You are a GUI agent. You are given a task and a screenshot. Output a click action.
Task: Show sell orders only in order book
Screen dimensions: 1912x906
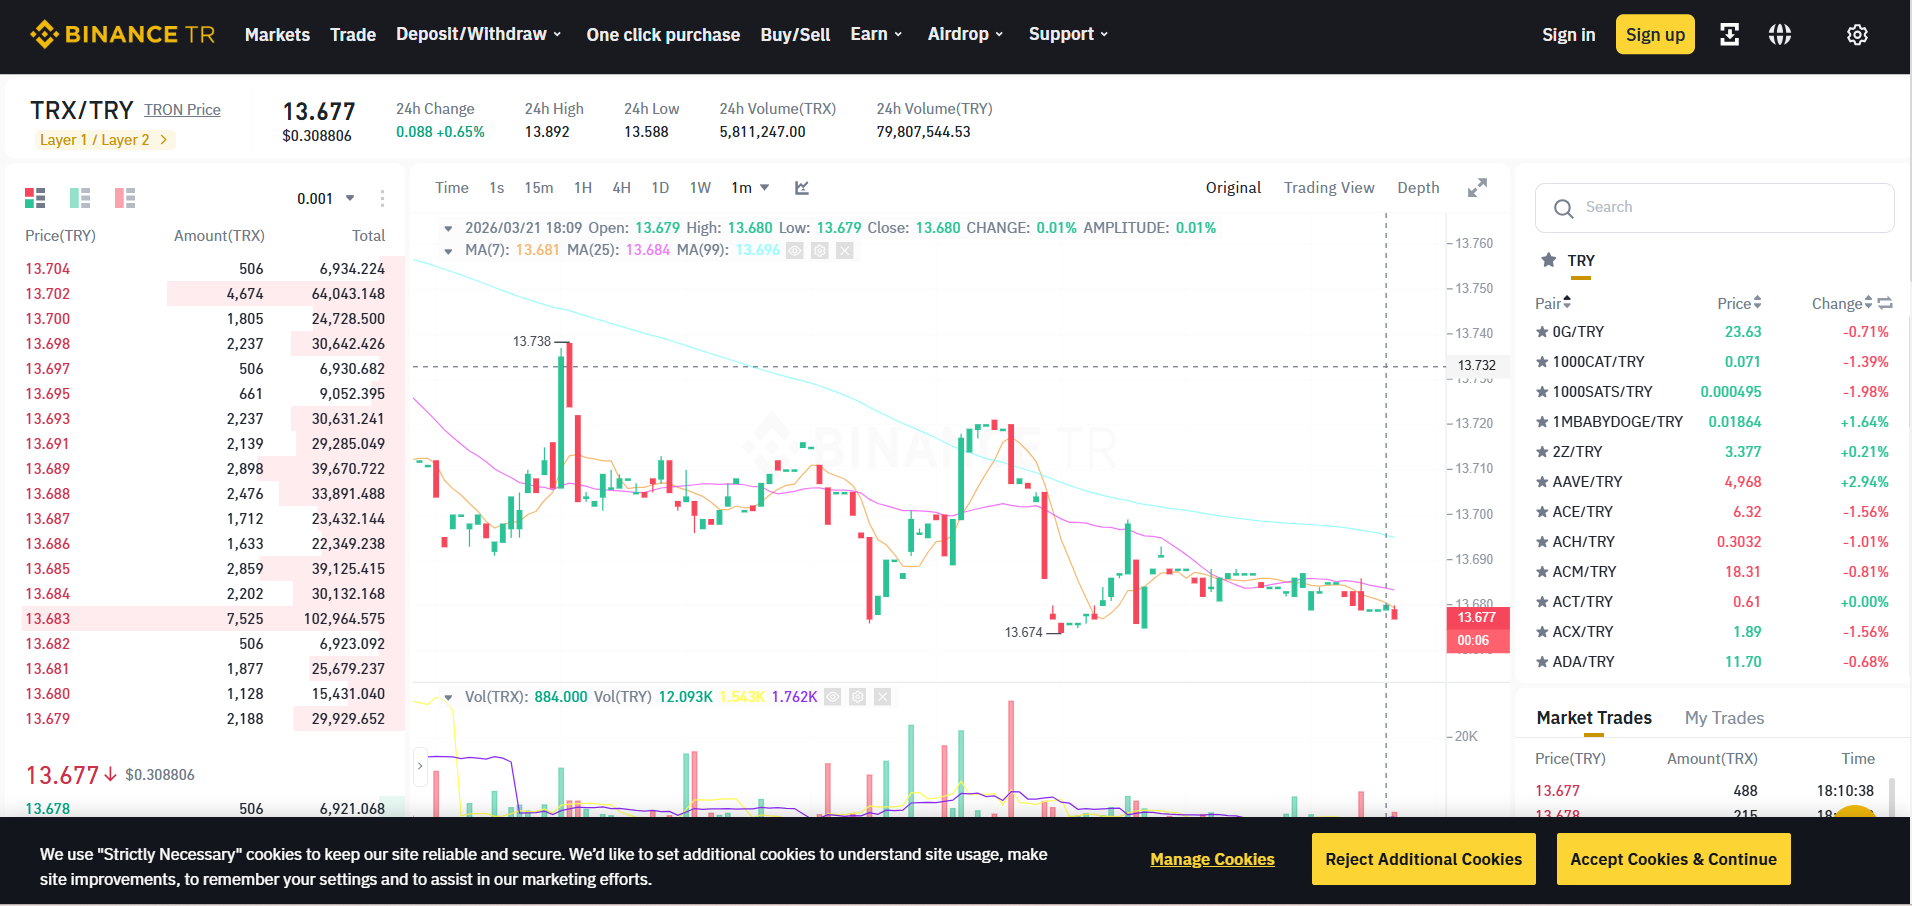tap(125, 198)
